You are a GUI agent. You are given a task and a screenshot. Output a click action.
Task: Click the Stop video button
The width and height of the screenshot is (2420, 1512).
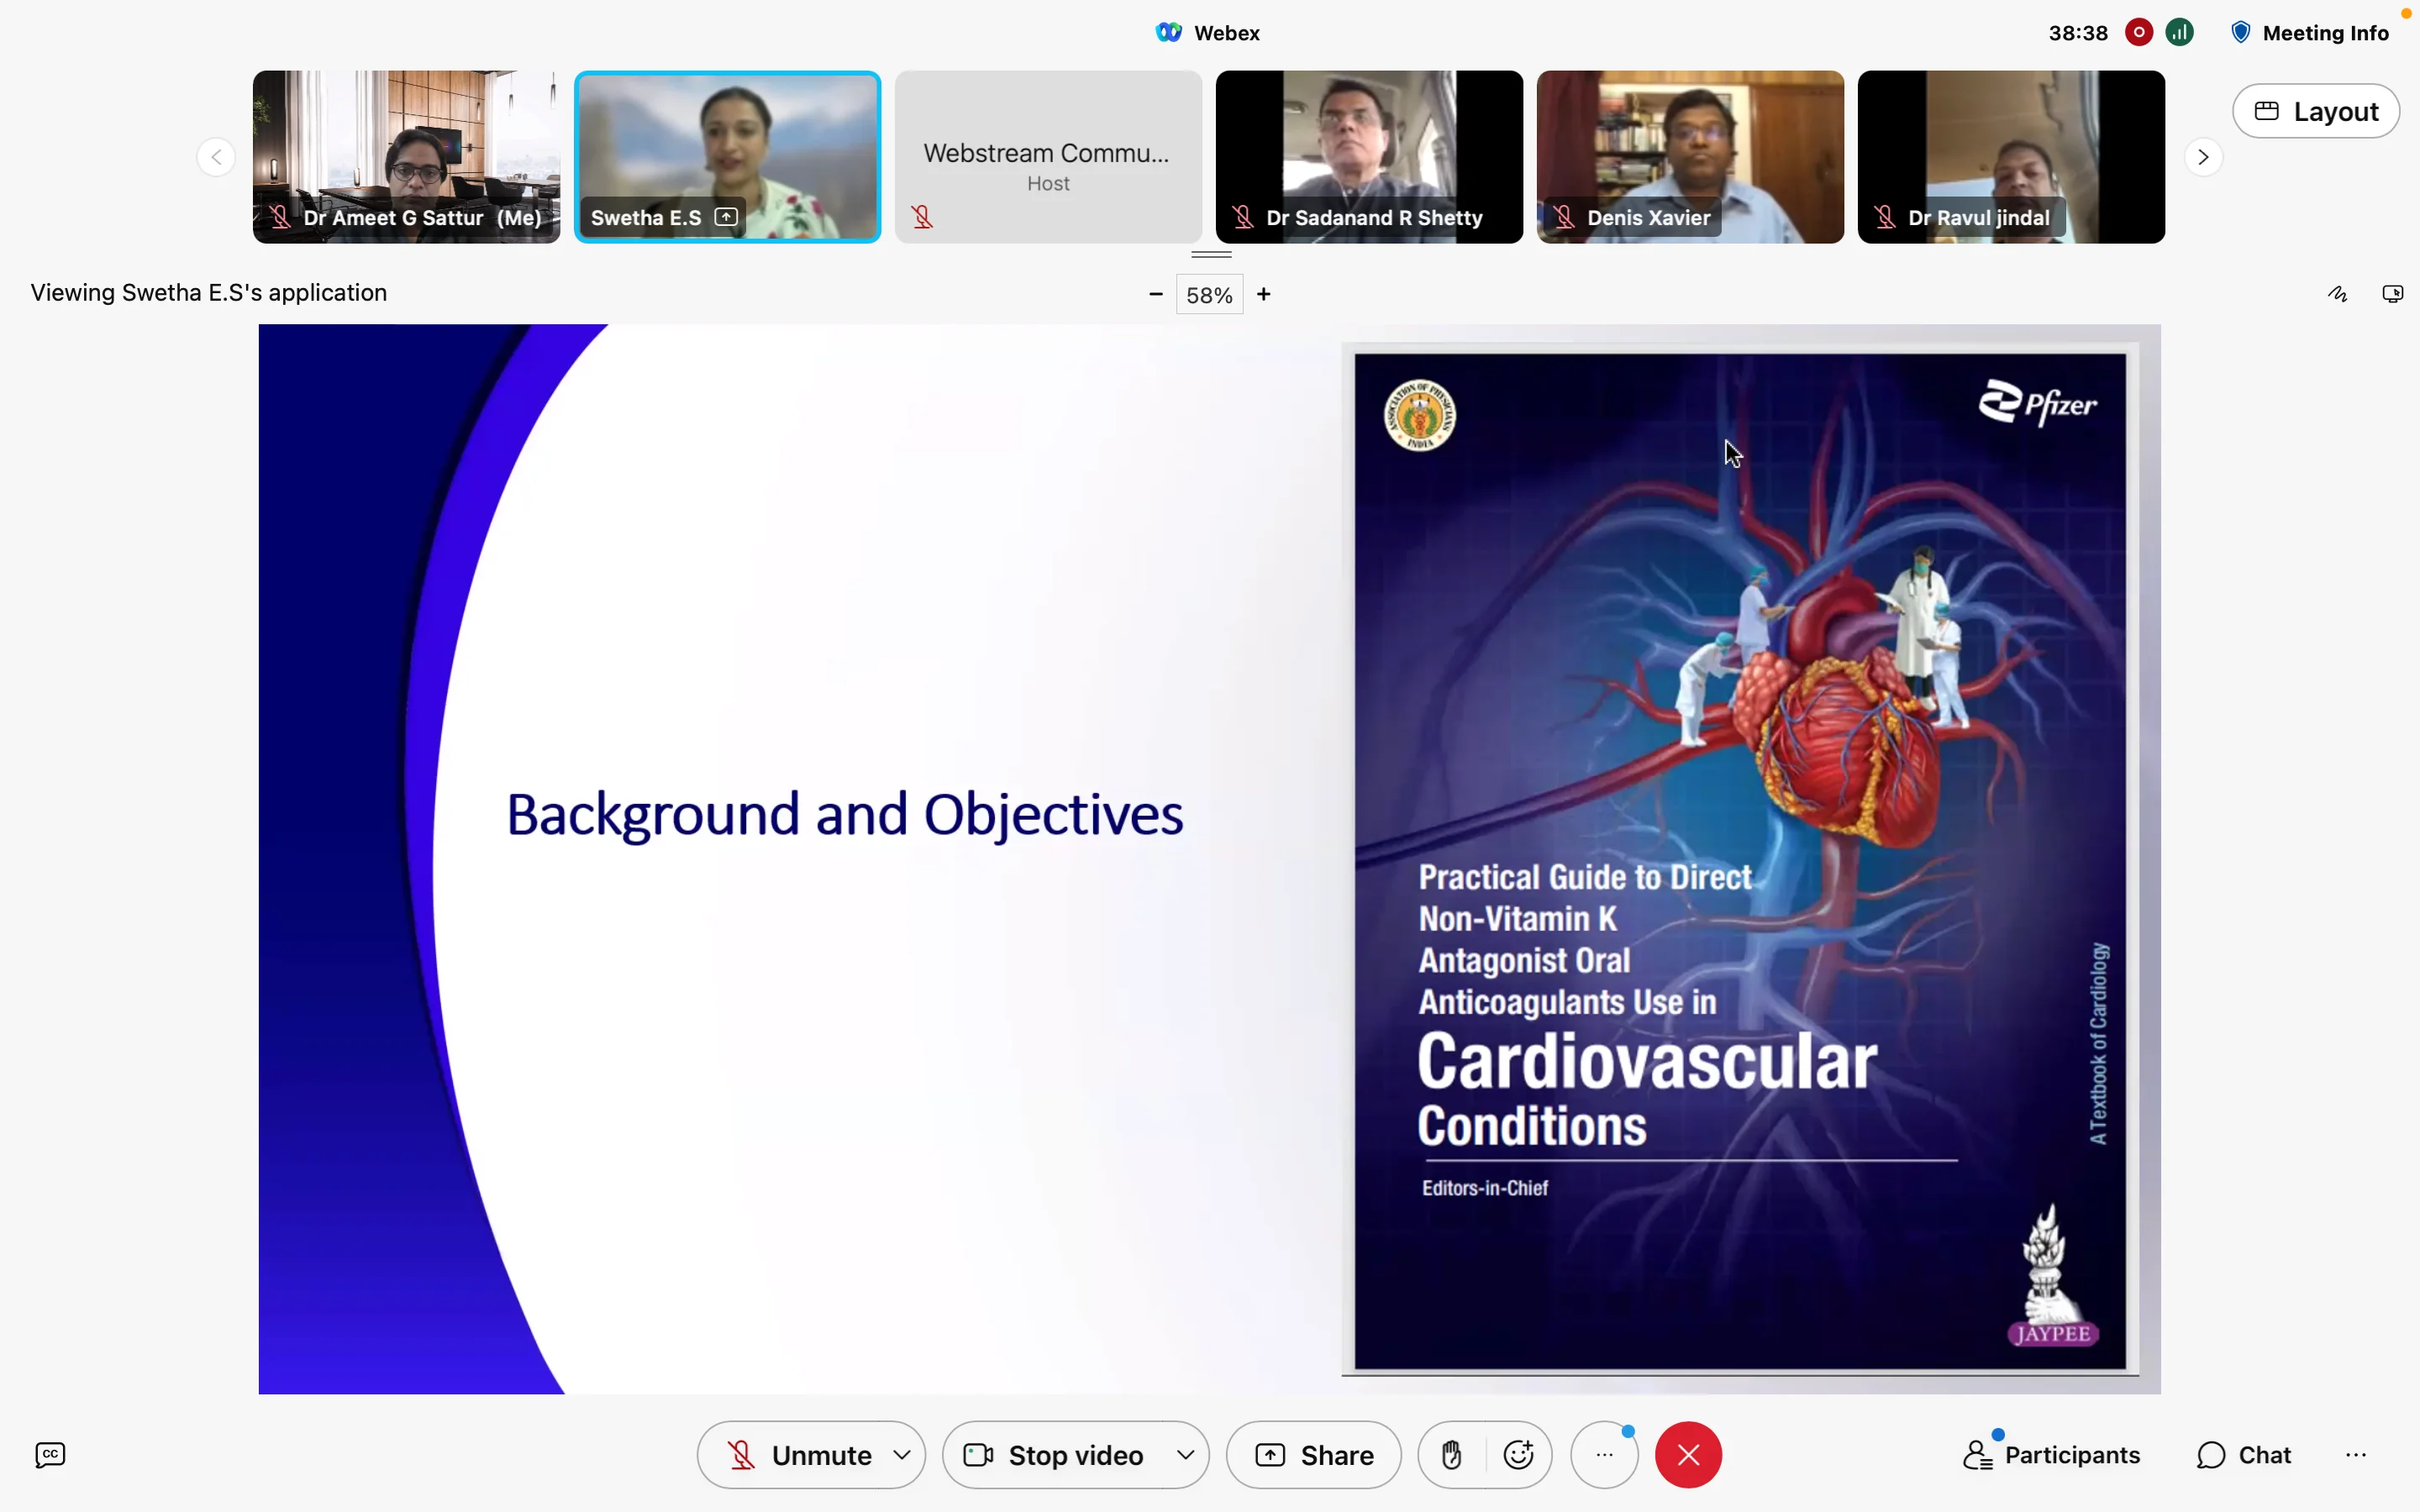(1054, 1455)
